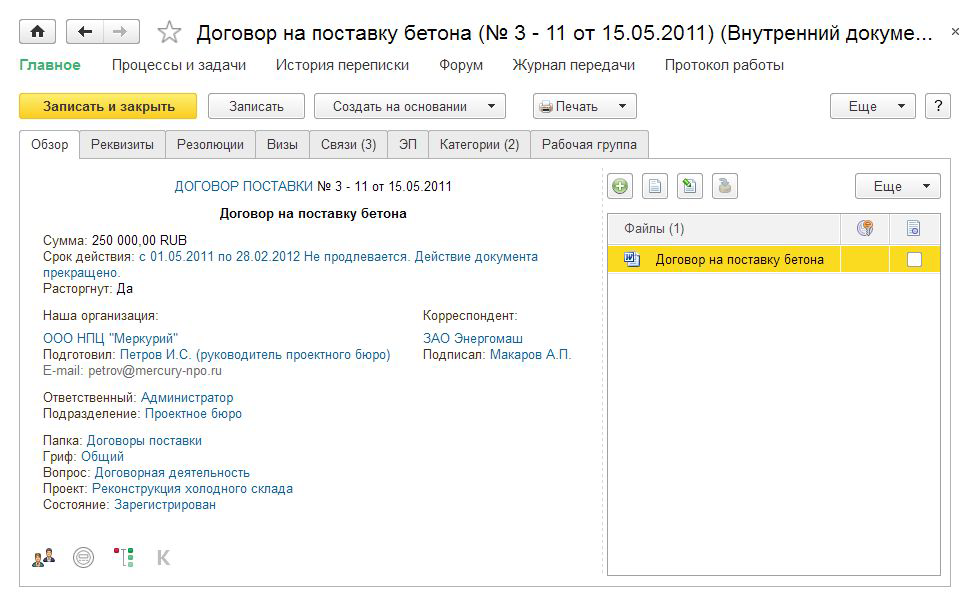Open История переписки section
Screen dimensions: 977x601
click(x=342, y=65)
